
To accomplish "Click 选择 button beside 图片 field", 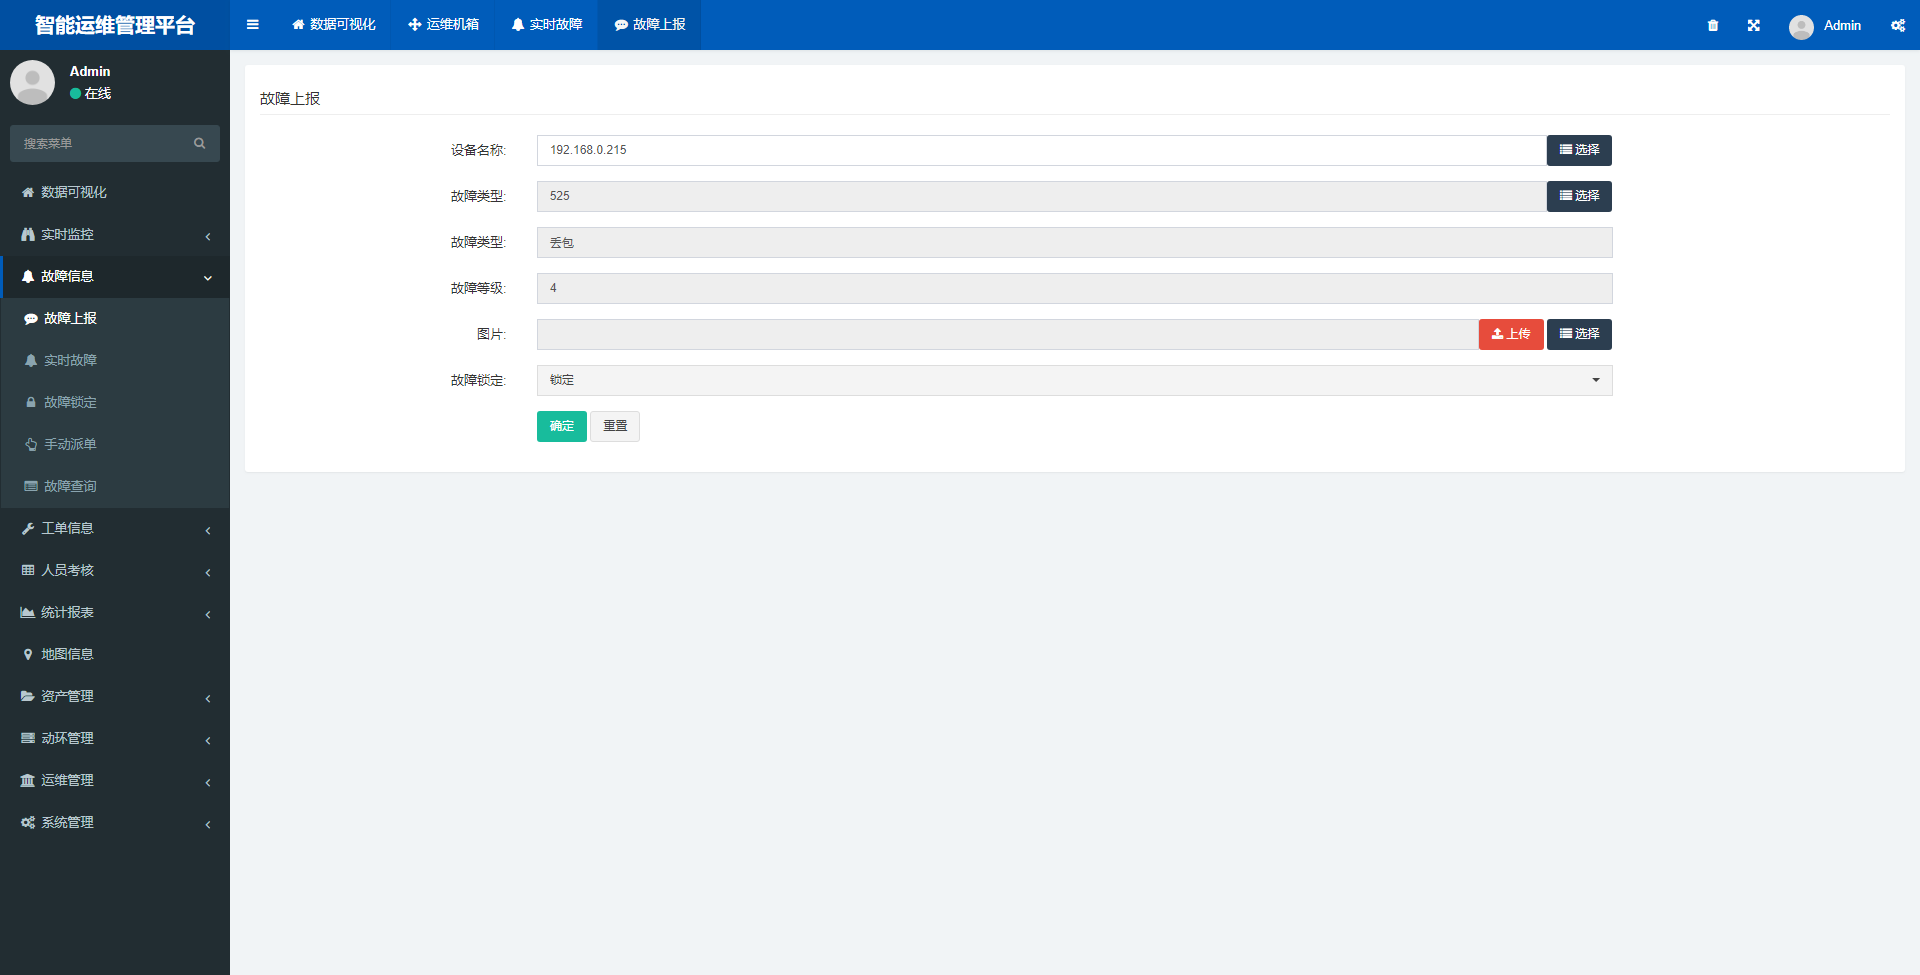I will tap(1579, 334).
